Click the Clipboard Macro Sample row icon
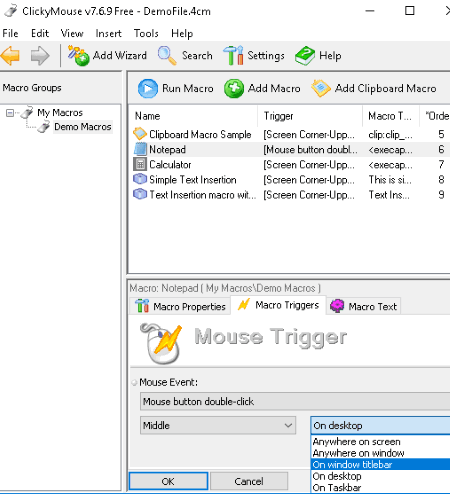 coord(140,134)
